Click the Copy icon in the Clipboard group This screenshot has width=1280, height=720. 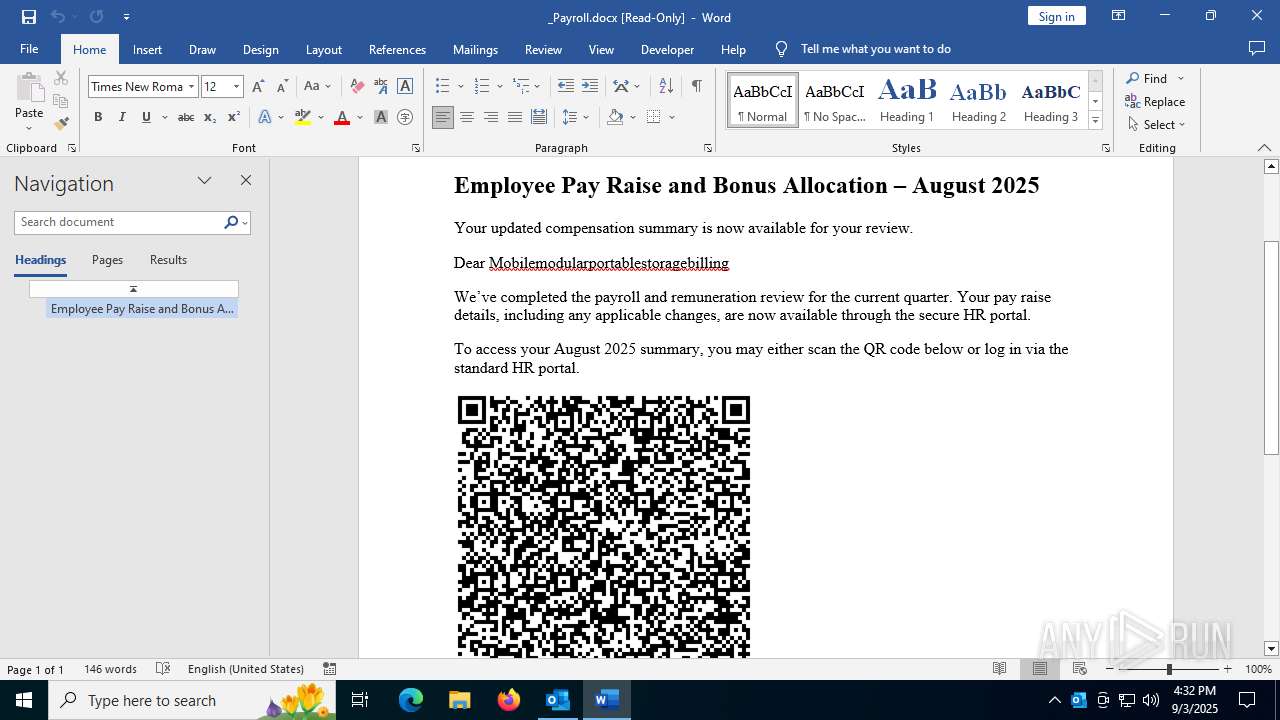(61, 101)
